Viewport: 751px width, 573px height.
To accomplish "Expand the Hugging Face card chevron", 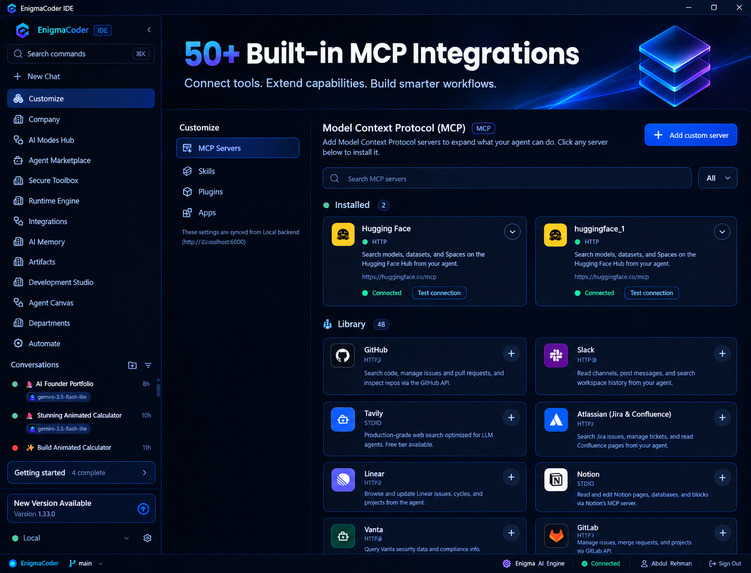I will (x=512, y=232).
